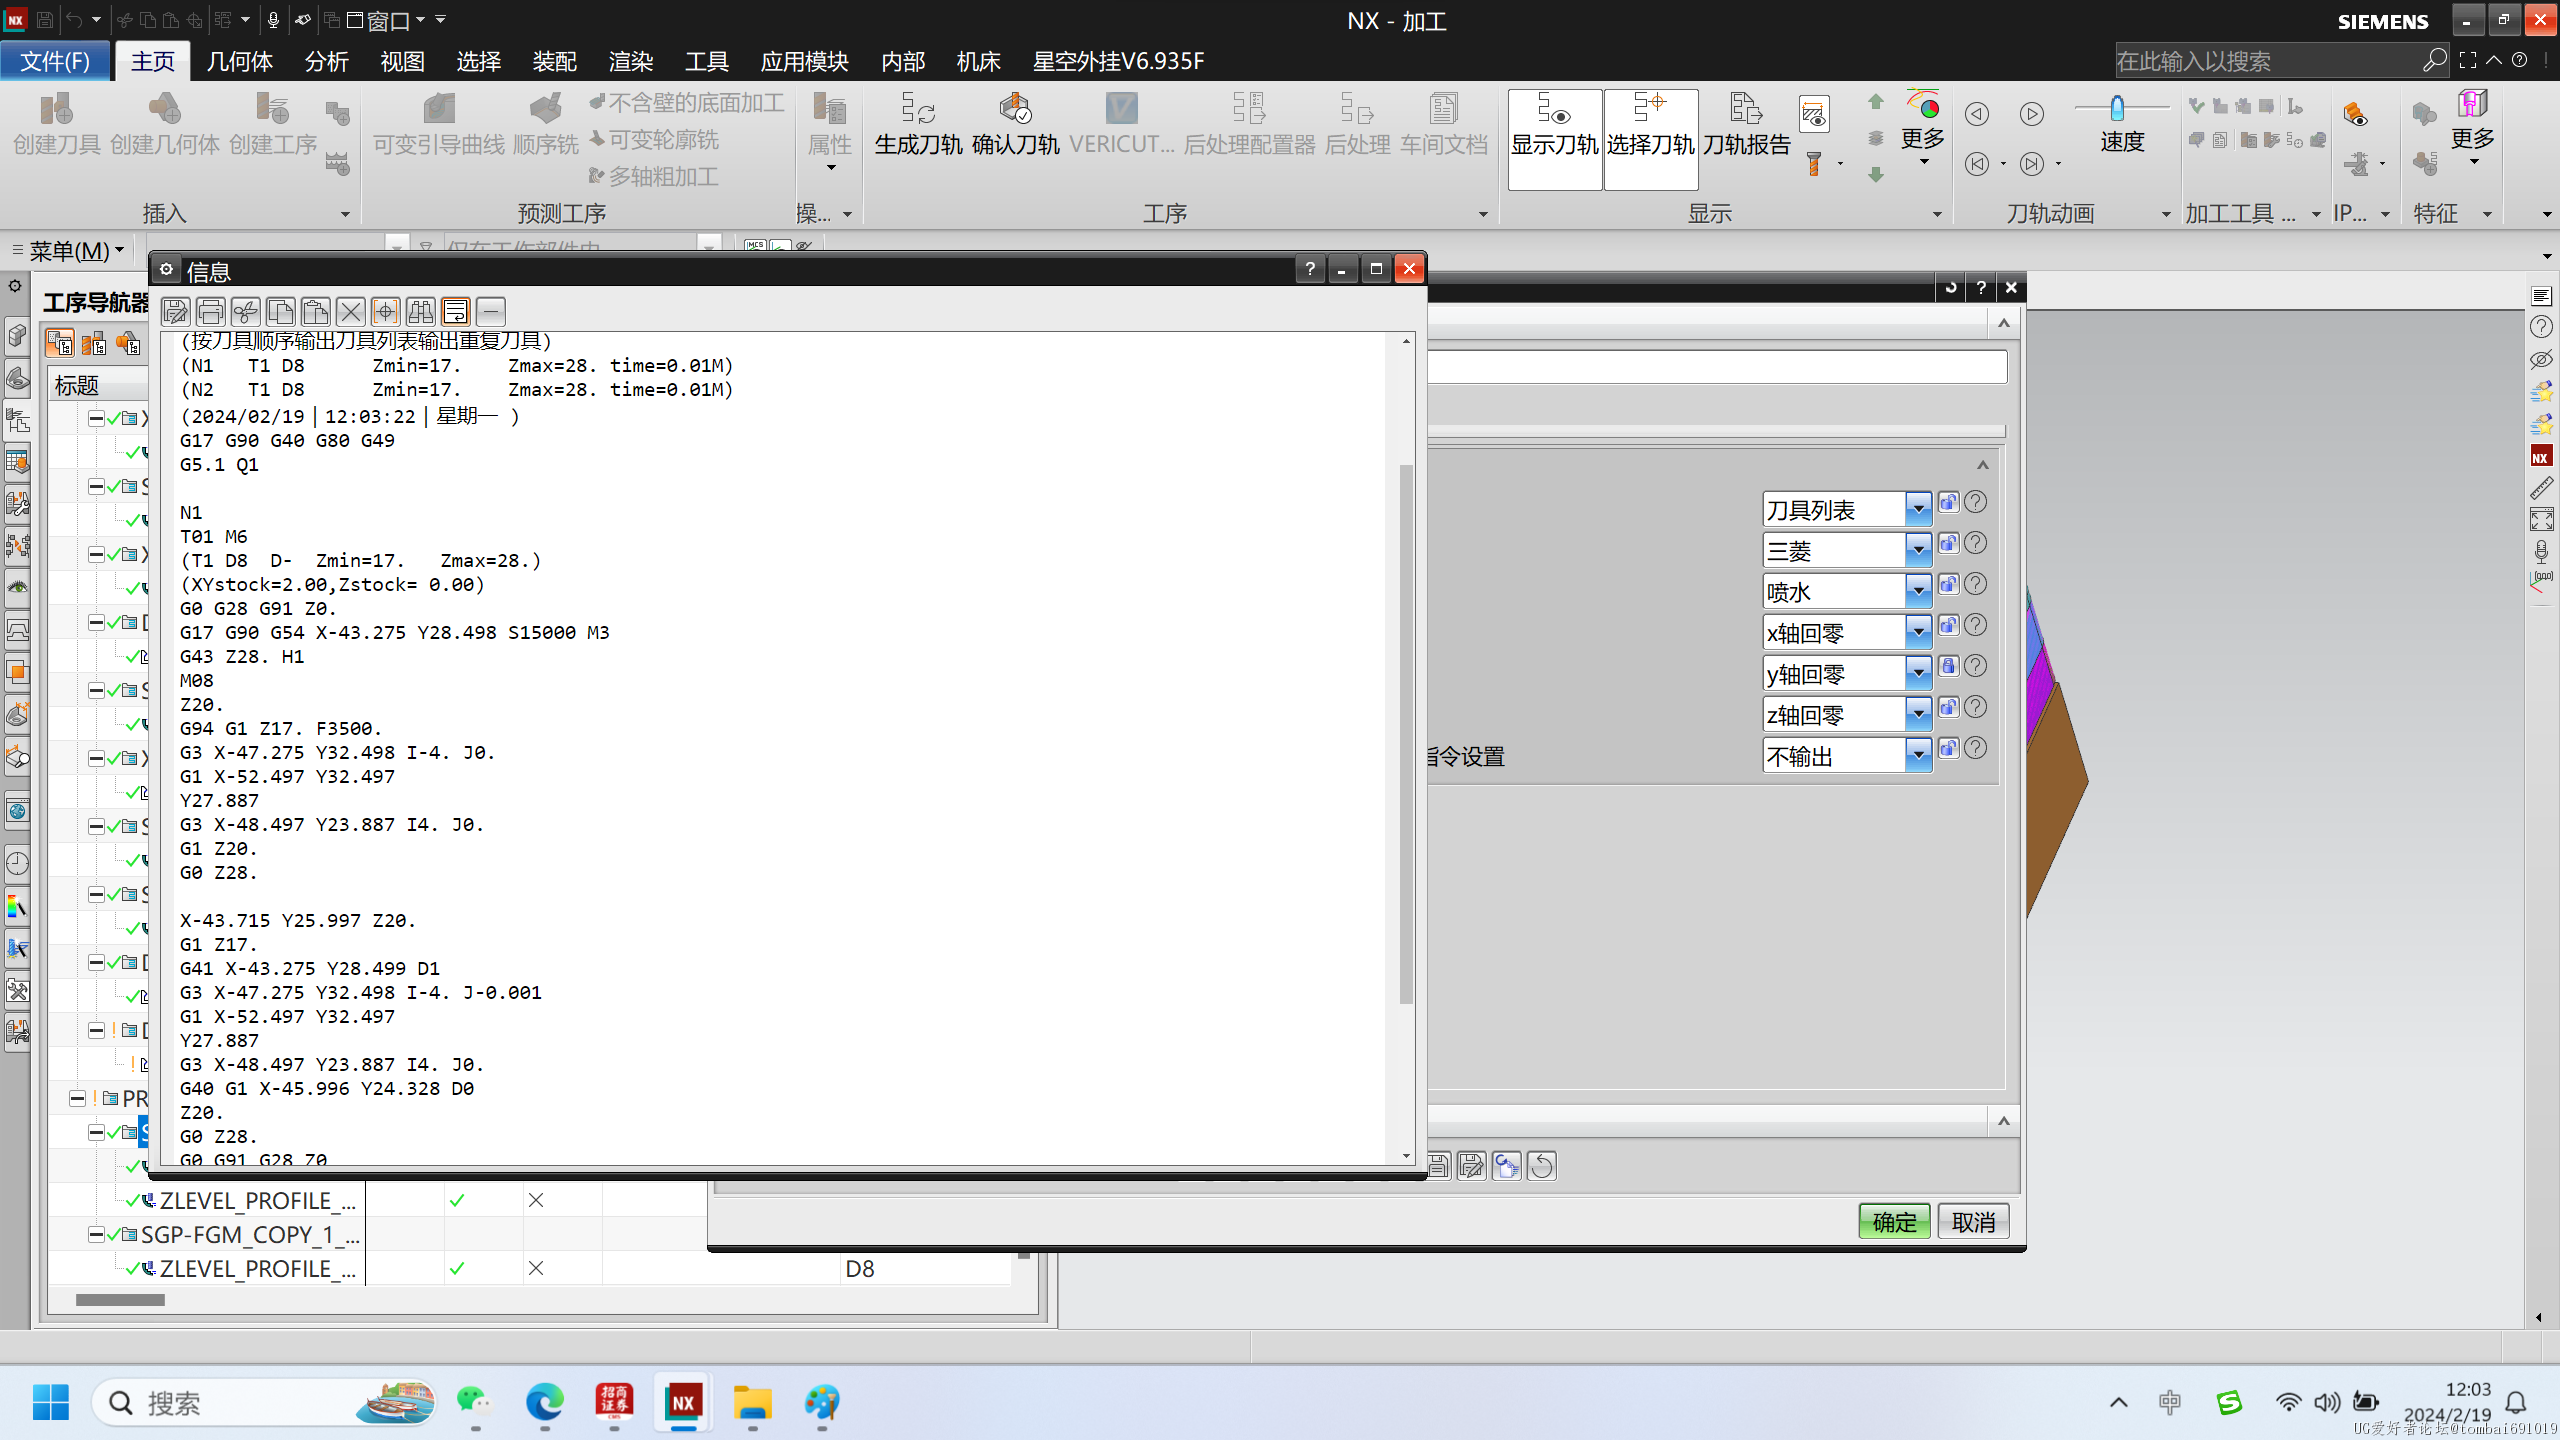
Task: Open File Explorer from taskbar
Action: 752,1403
